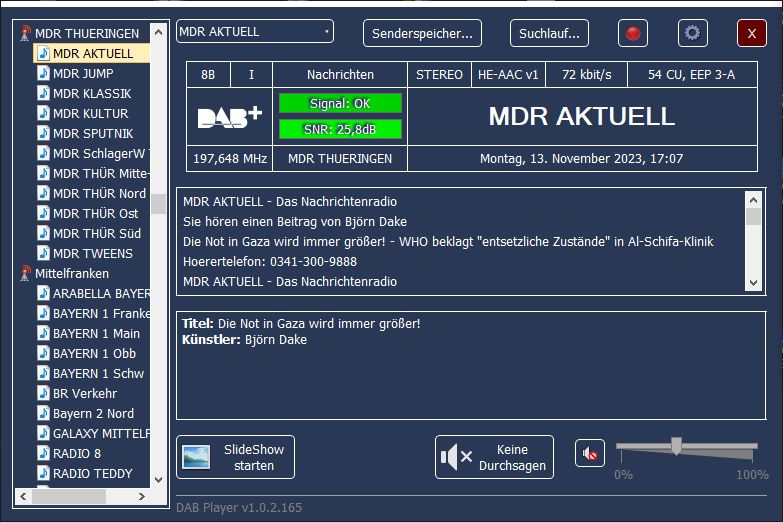Click the DAB+ logo
Viewport: 783px width, 522px height.
pyautogui.click(x=230, y=116)
